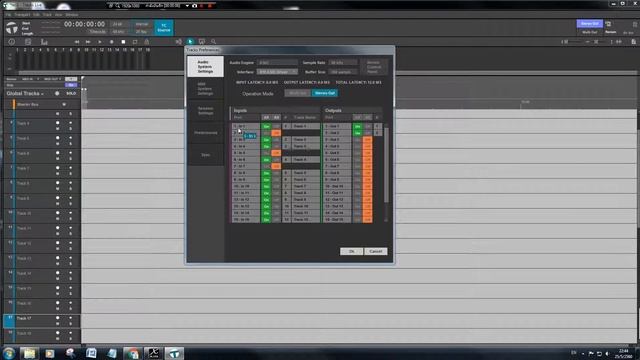Open the Edit menu
Image resolution: width=640 pixels, height=360 pixels.
[36, 15]
